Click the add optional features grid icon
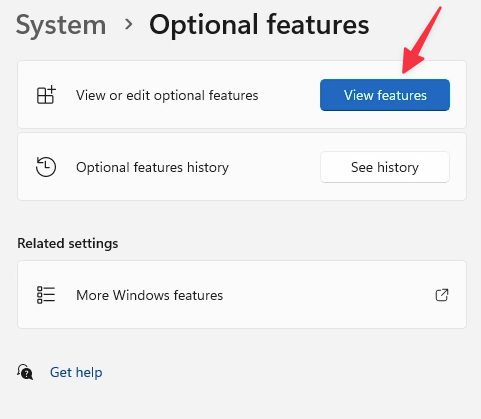 click(x=46, y=95)
